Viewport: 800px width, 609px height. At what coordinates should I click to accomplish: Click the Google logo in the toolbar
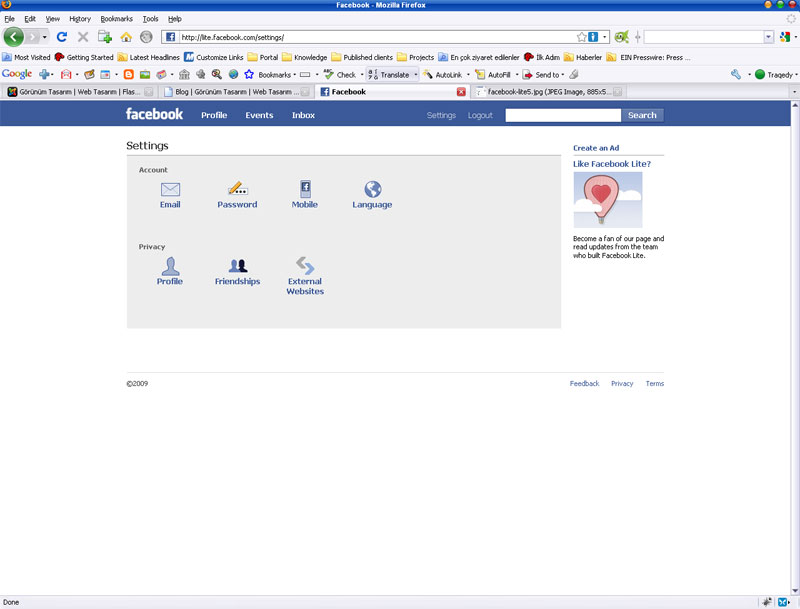click(x=17, y=74)
